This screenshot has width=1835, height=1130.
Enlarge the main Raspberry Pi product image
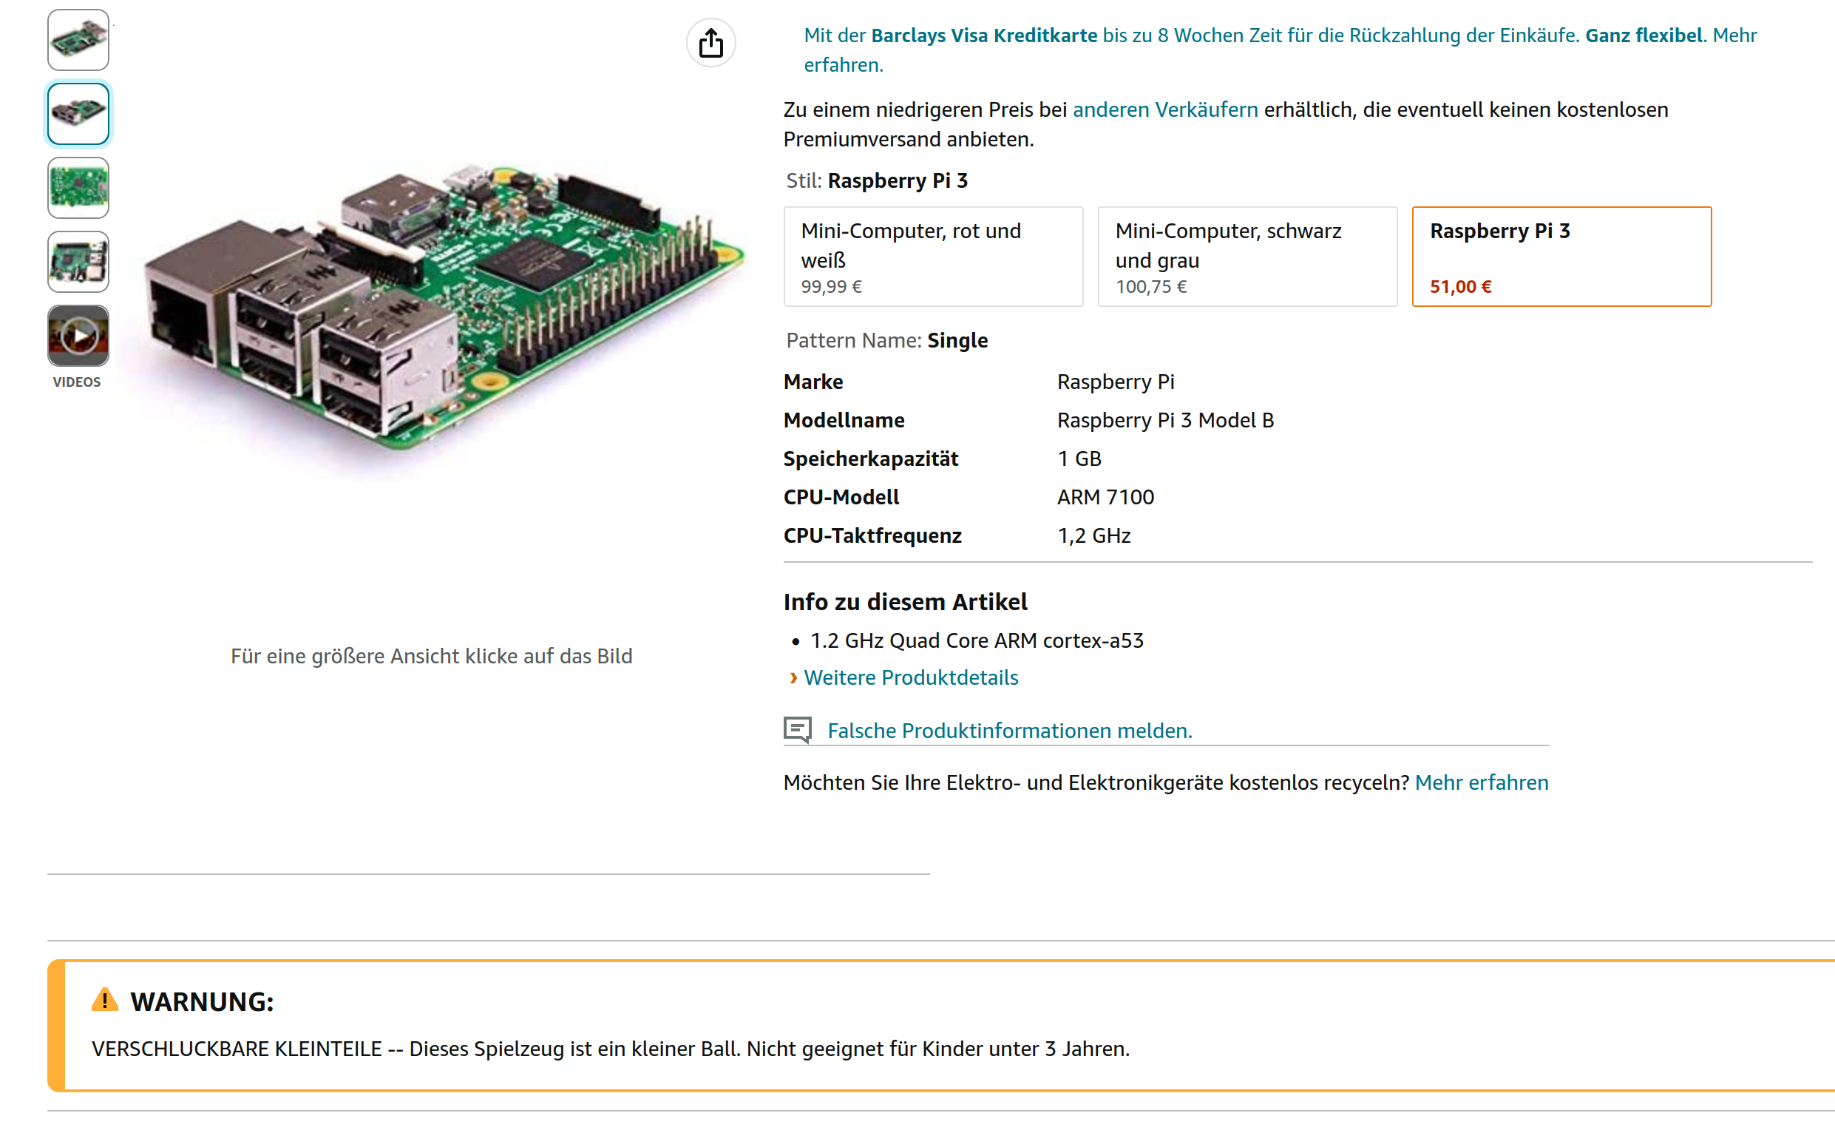tap(440, 310)
